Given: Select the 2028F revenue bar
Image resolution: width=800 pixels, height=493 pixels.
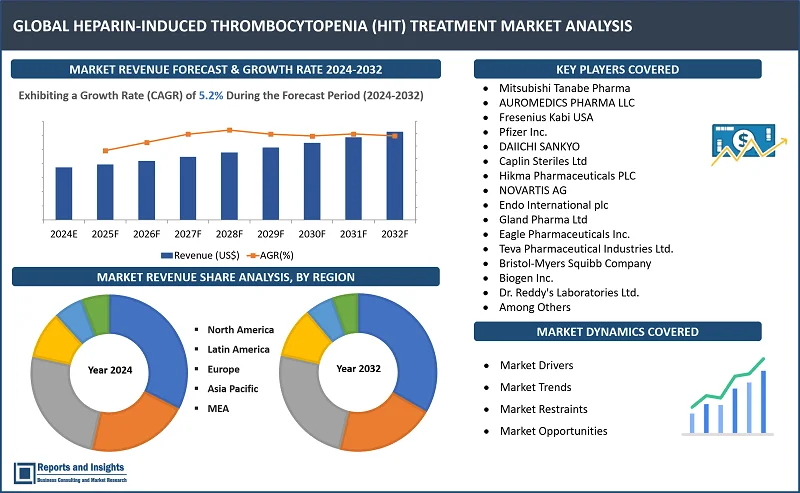Looking at the screenshot, I should (230, 186).
